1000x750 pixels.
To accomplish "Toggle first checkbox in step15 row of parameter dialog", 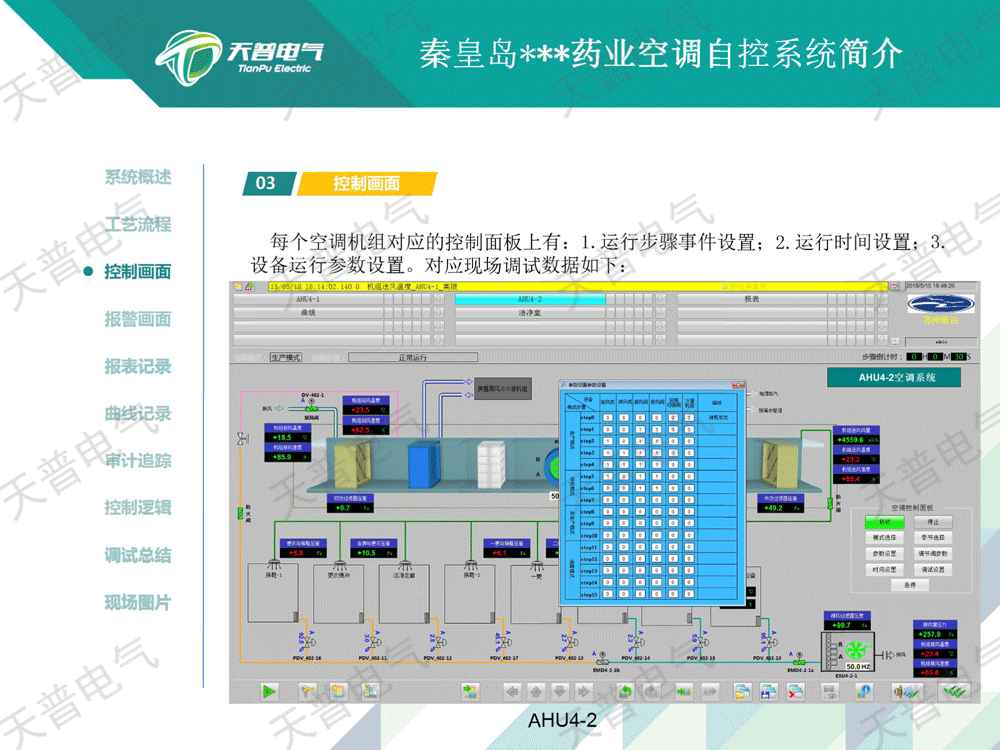I will [608, 594].
